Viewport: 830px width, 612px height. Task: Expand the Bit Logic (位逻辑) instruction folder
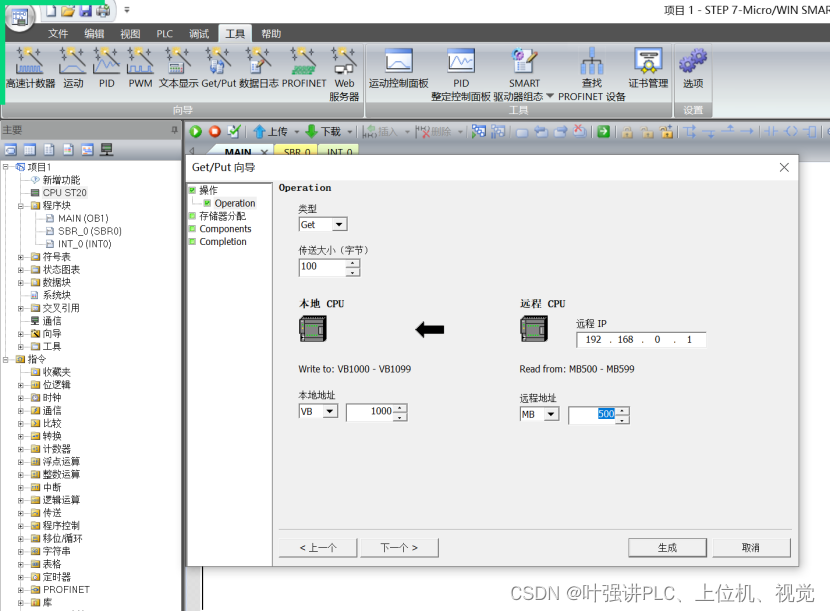click(x=21, y=385)
